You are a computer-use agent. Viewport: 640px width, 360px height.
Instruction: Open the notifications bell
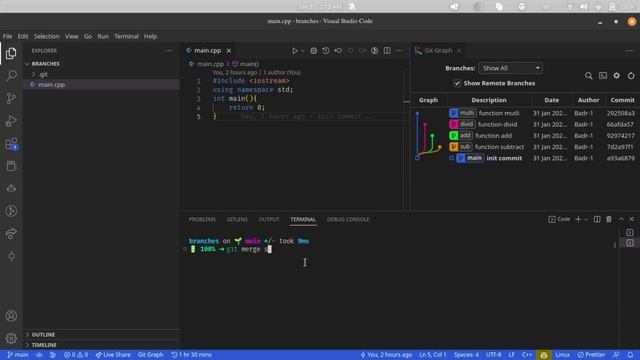(630, 355)
